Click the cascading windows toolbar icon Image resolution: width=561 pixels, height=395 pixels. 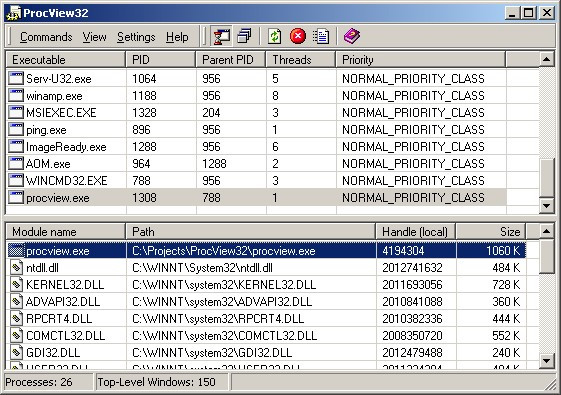[245, 36]
